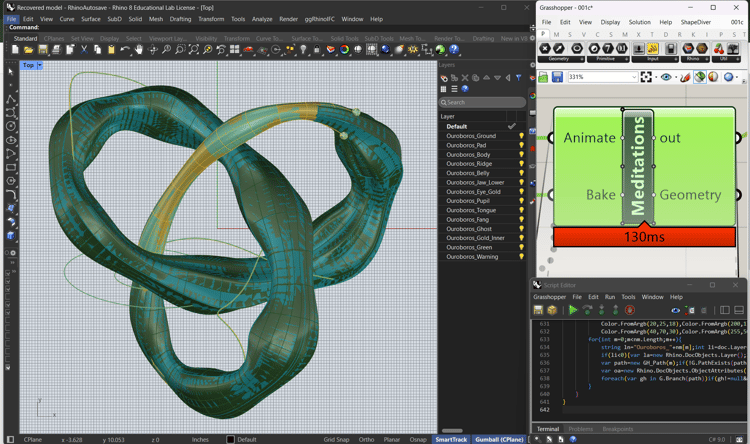Click the Grasshopper preview eye icon
Image resolution: width=750 pixels, height=444 pixels.
pos(667,77)
